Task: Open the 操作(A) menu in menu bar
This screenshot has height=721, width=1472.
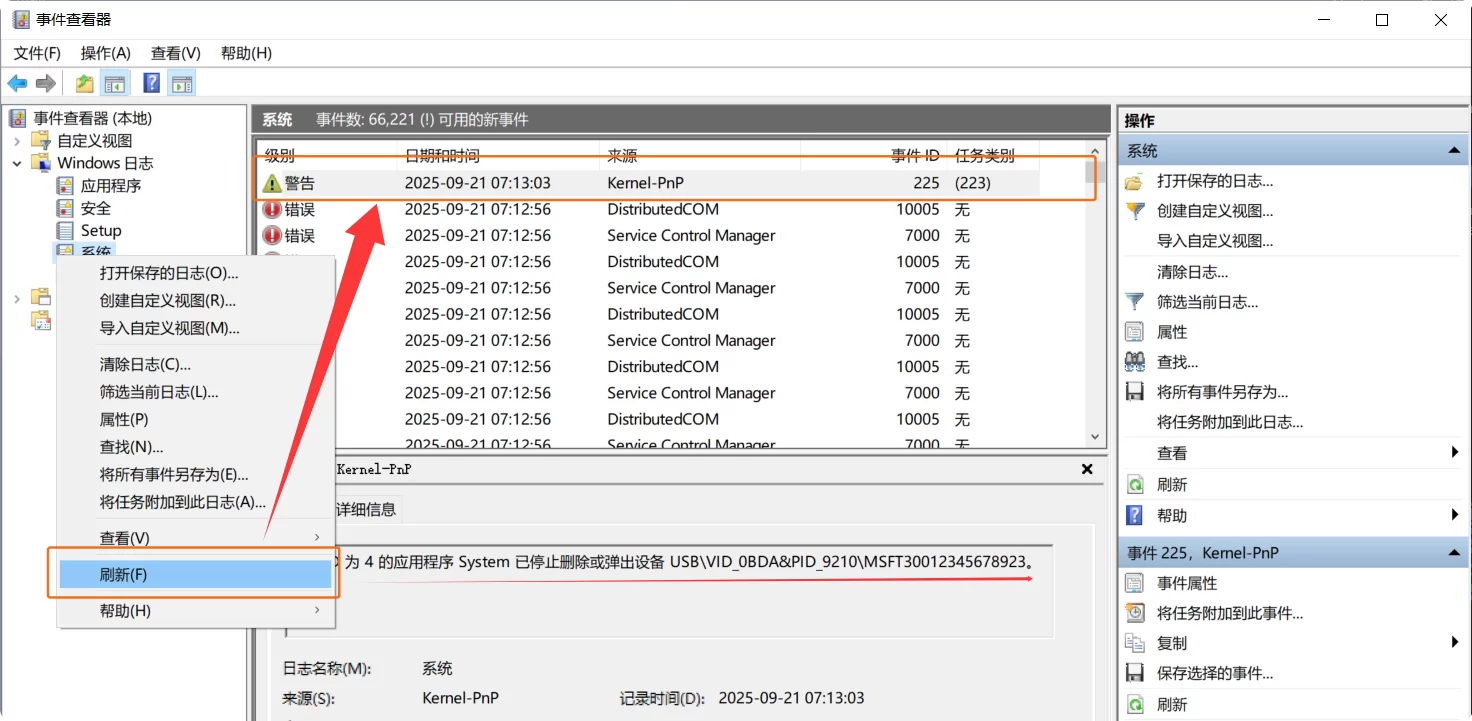Action: coord(106,53)
